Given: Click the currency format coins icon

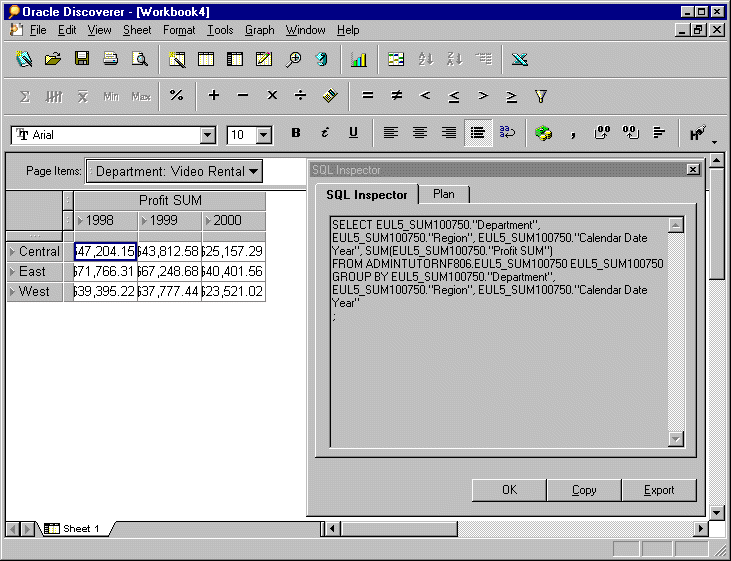Looking at the screenshot, I should click(543, 133).
